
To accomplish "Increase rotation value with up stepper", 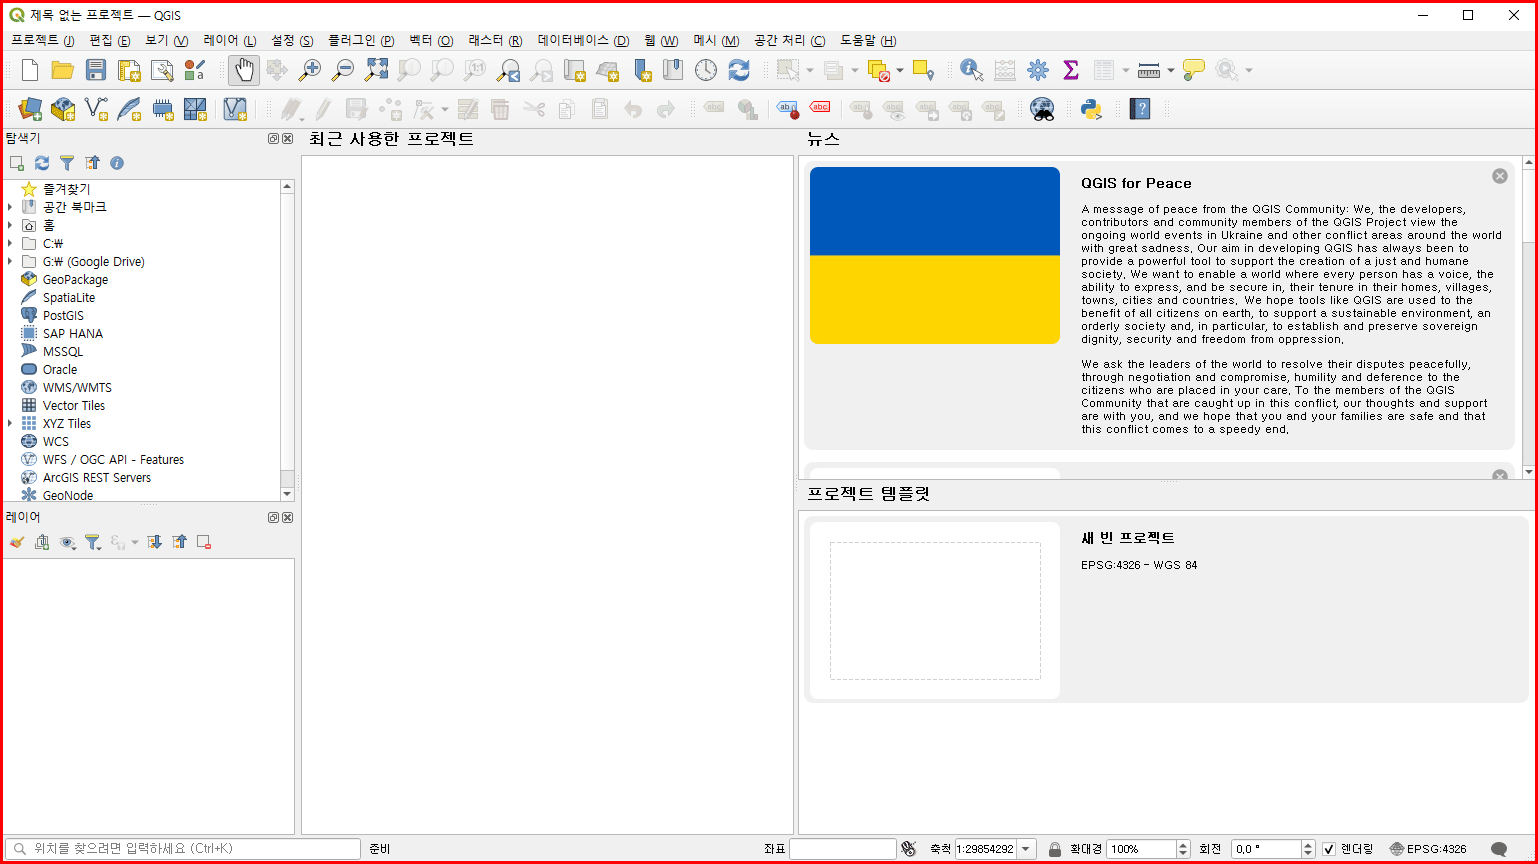I will click(1308, 845).
